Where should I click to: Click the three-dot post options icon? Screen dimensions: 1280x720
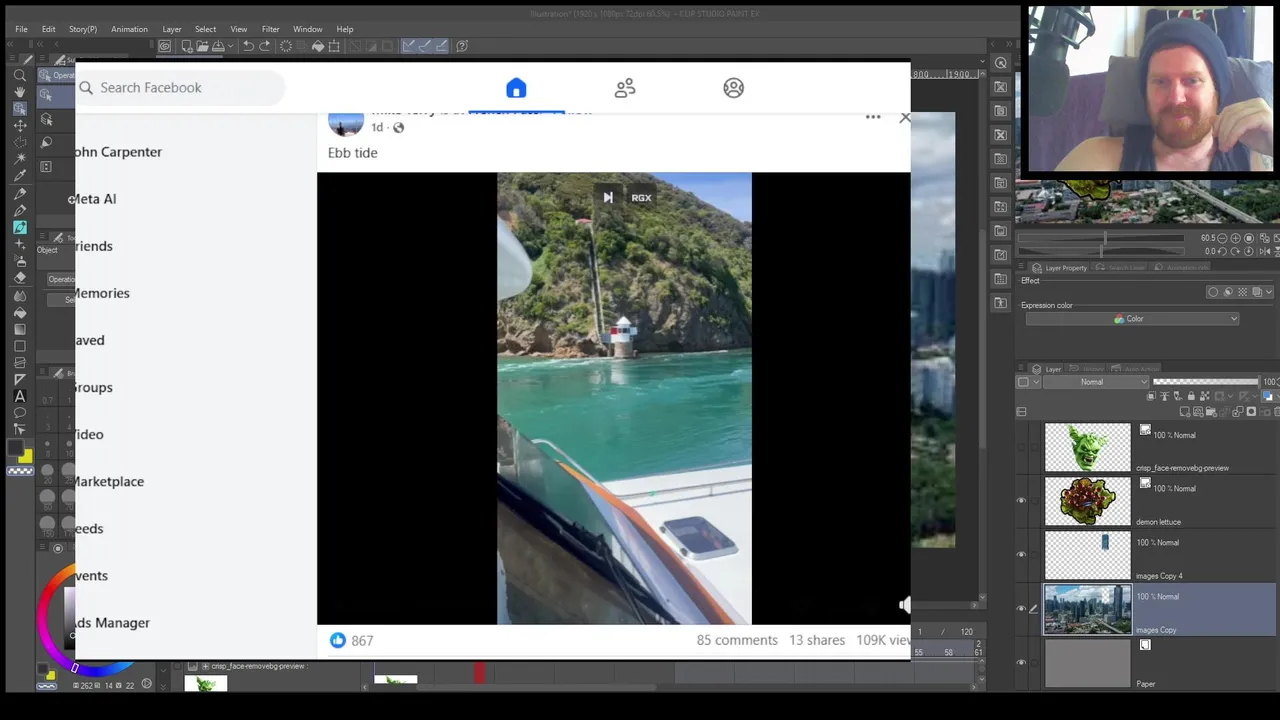tap(873, 117)
